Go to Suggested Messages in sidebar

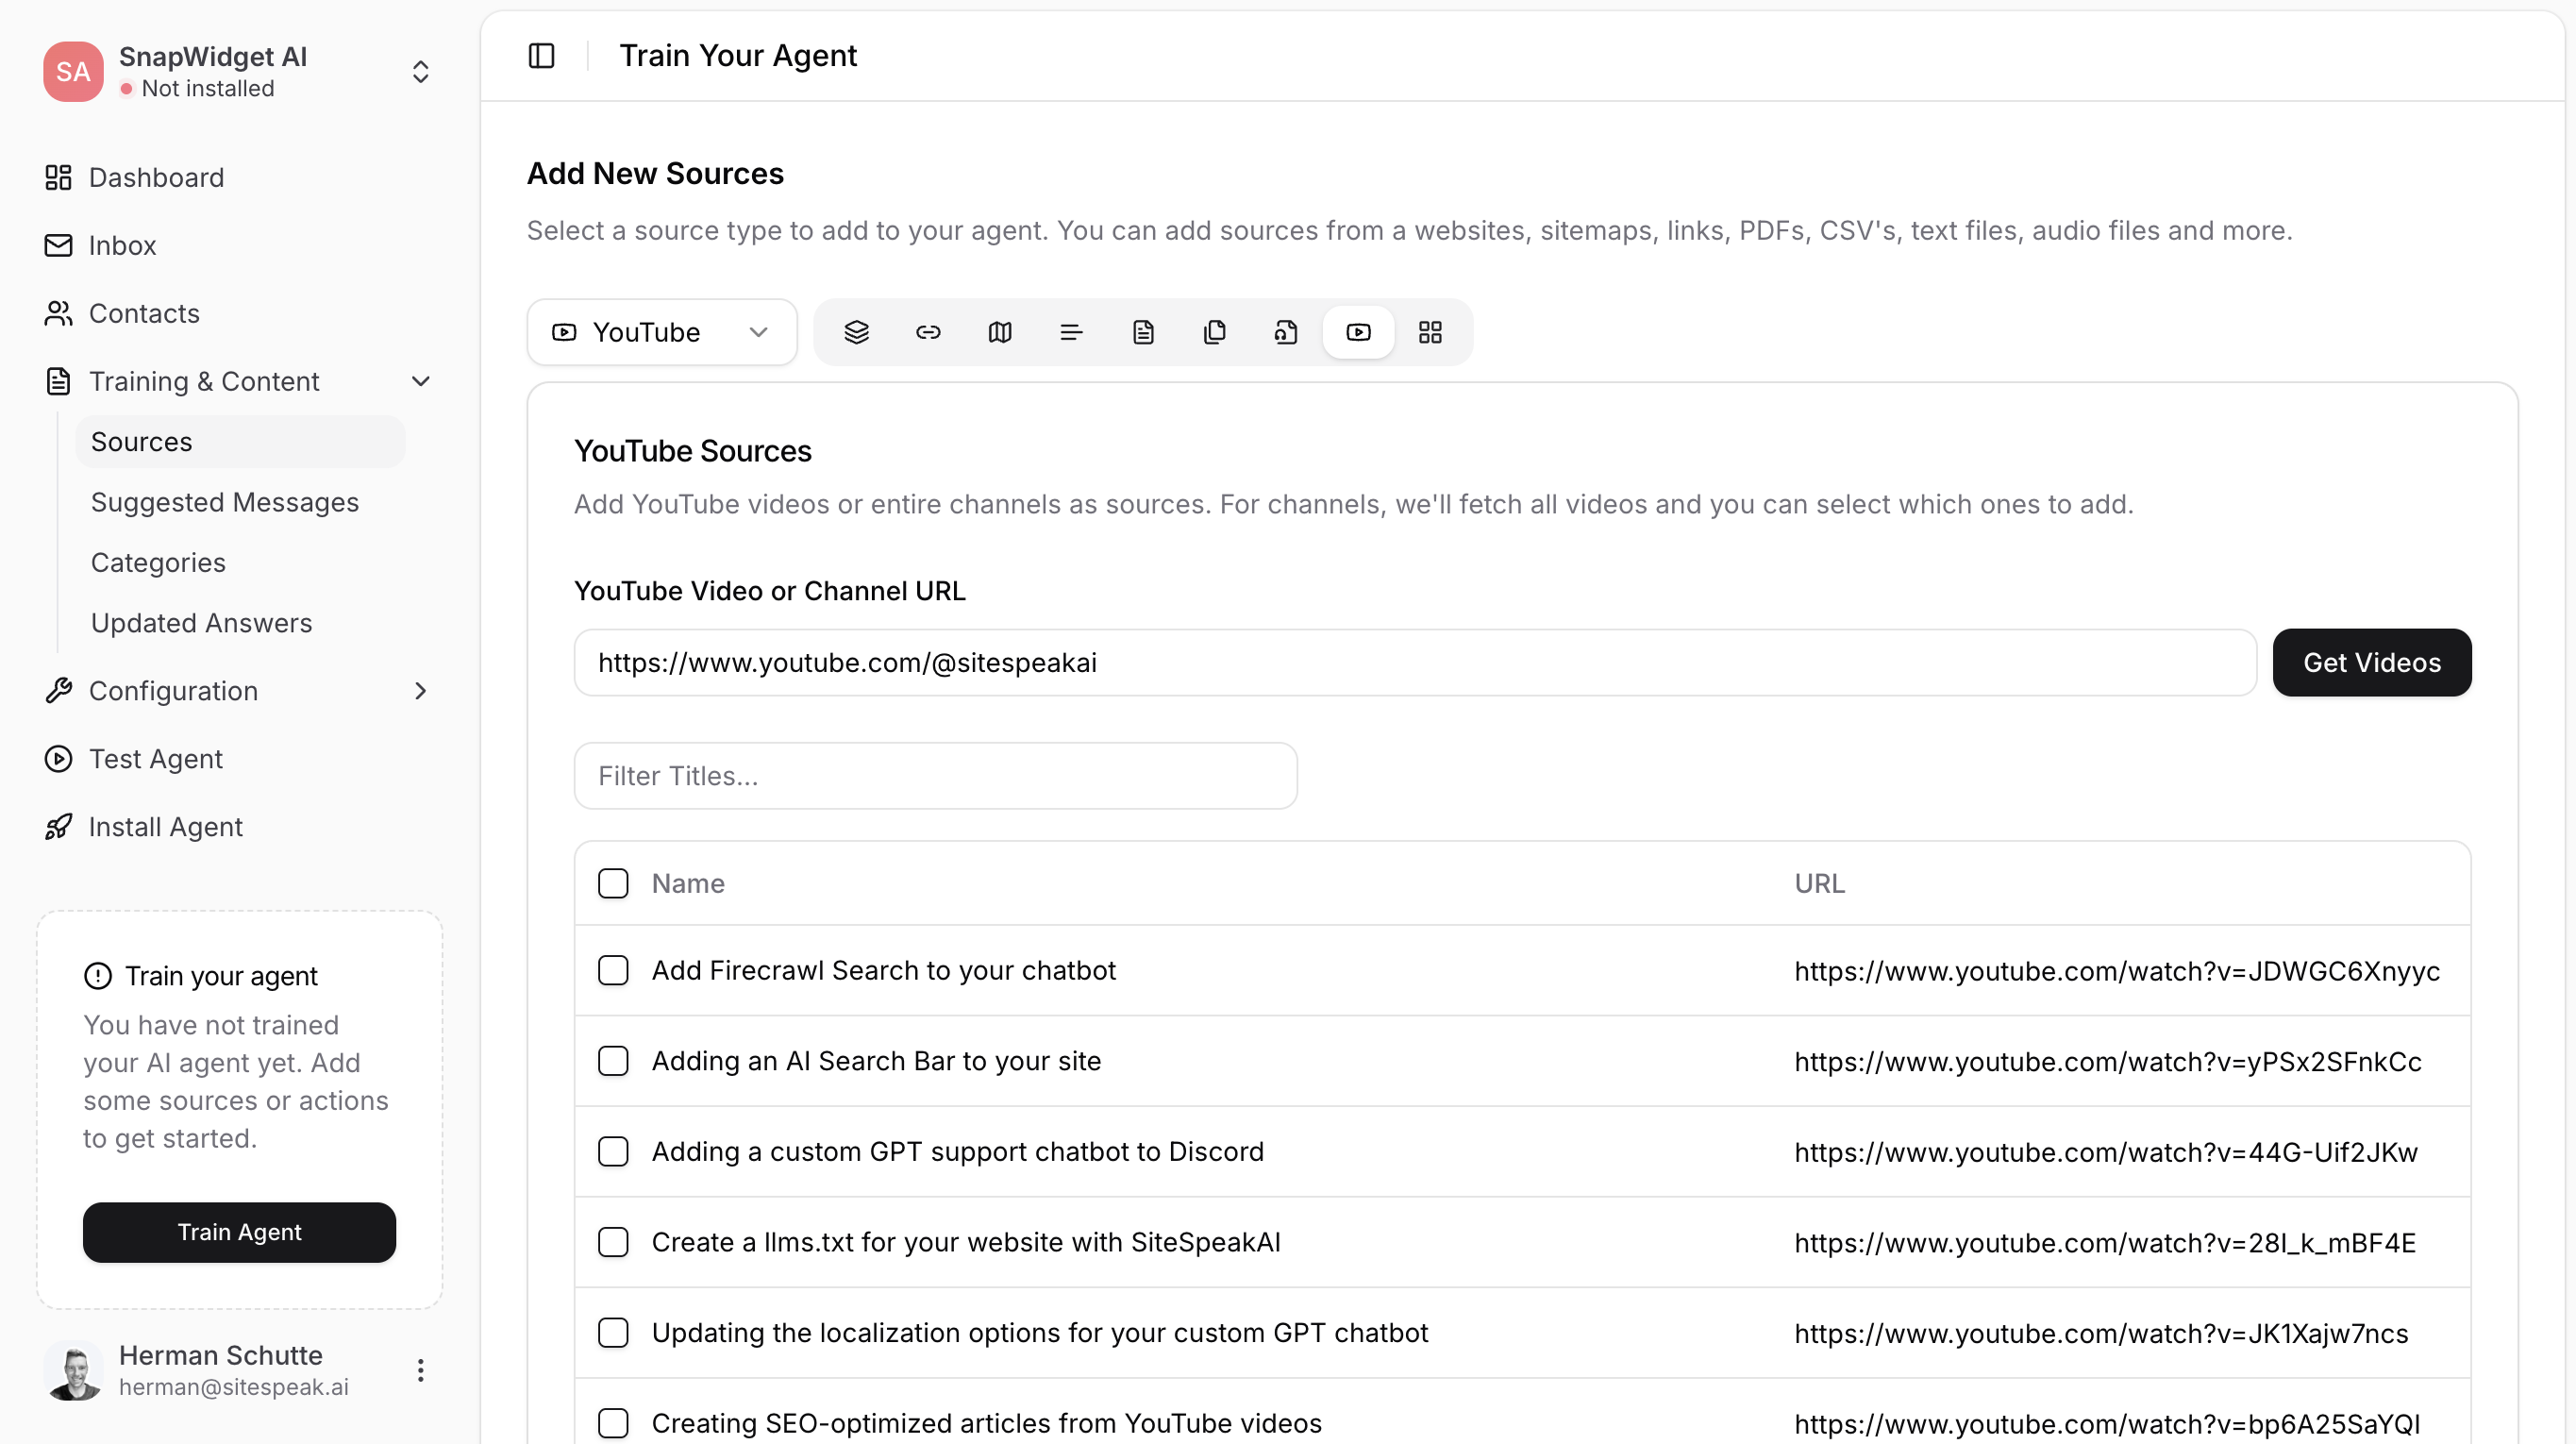click(224, 502)
